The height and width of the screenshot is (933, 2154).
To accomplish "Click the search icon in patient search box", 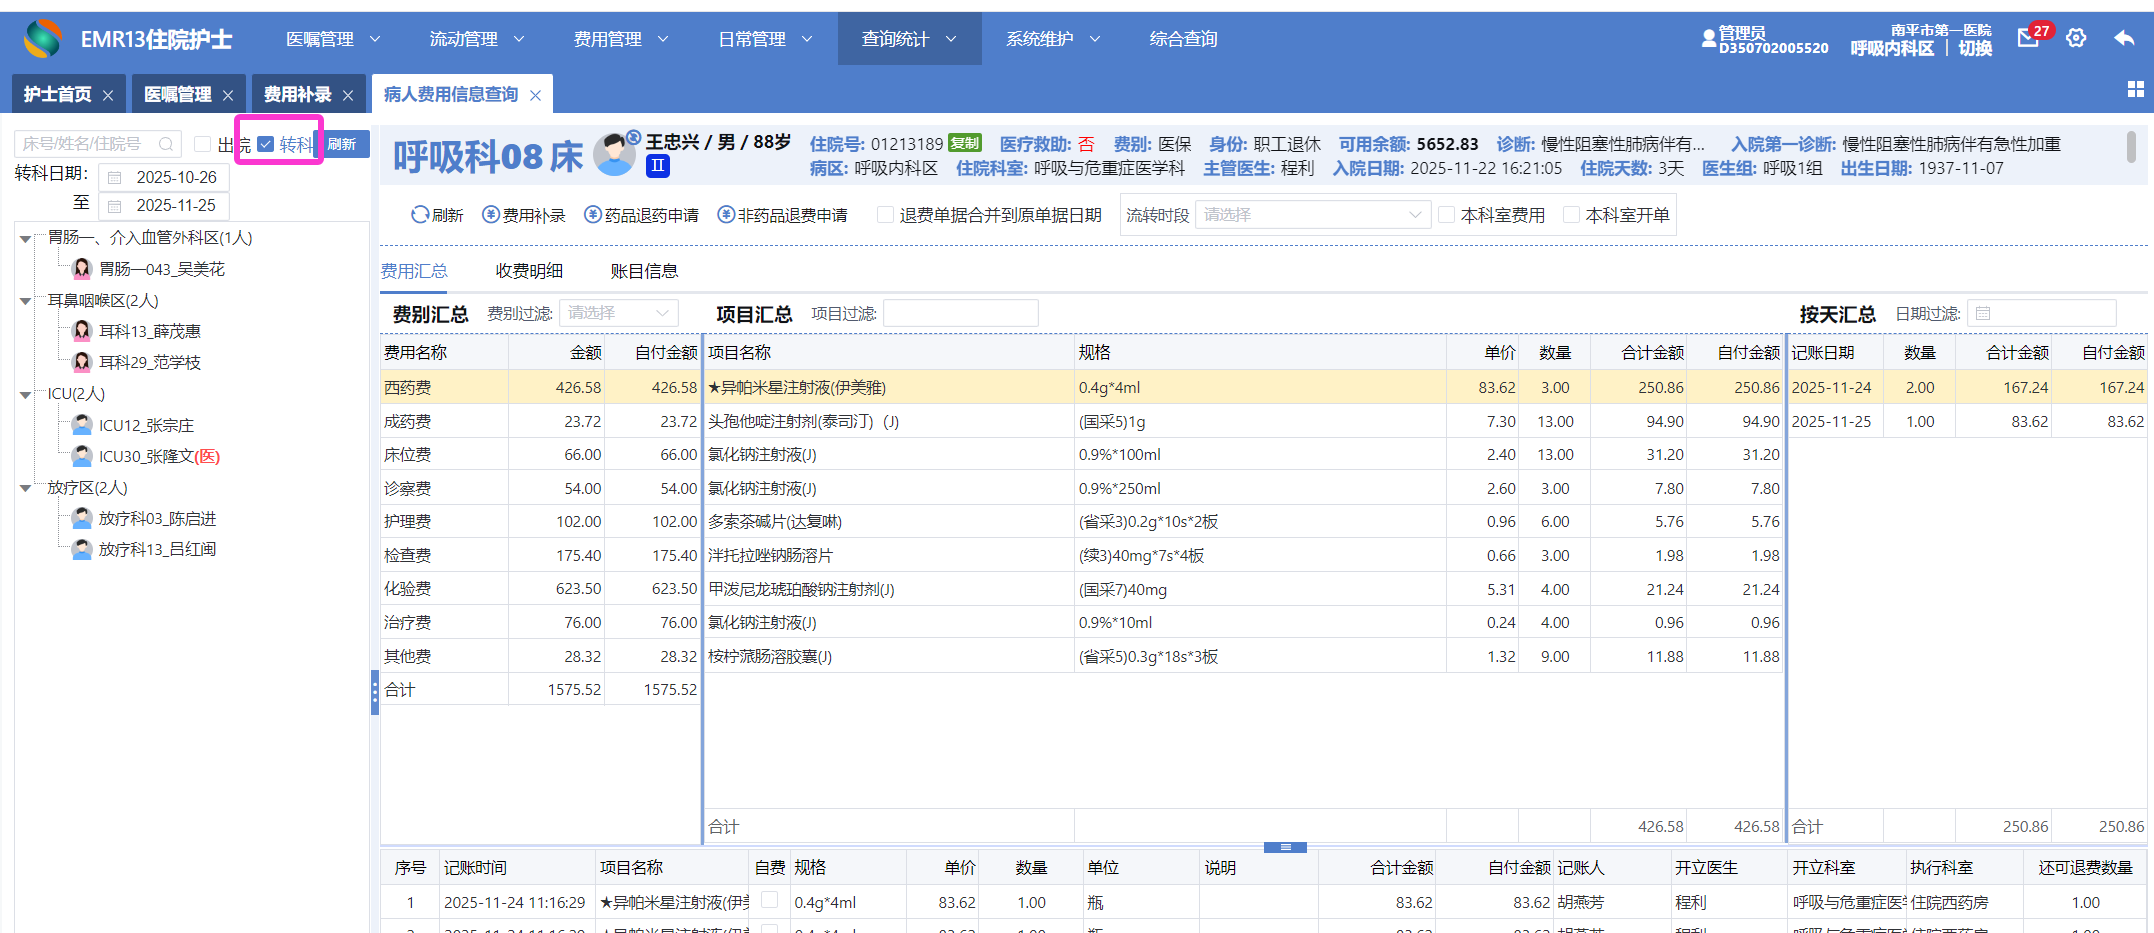I will [166, 144].
